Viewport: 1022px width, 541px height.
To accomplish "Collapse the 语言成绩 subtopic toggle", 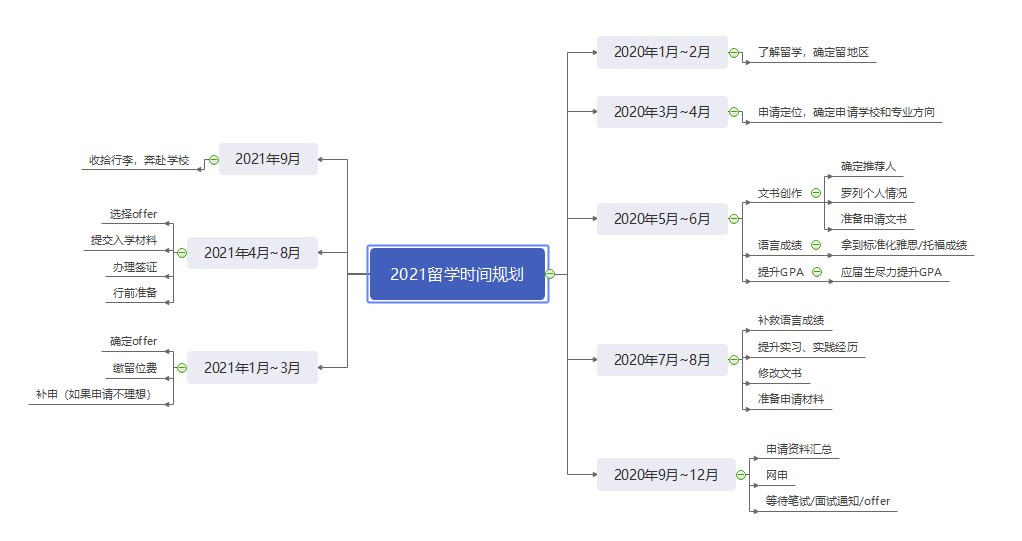I will [x=816, y=245].
